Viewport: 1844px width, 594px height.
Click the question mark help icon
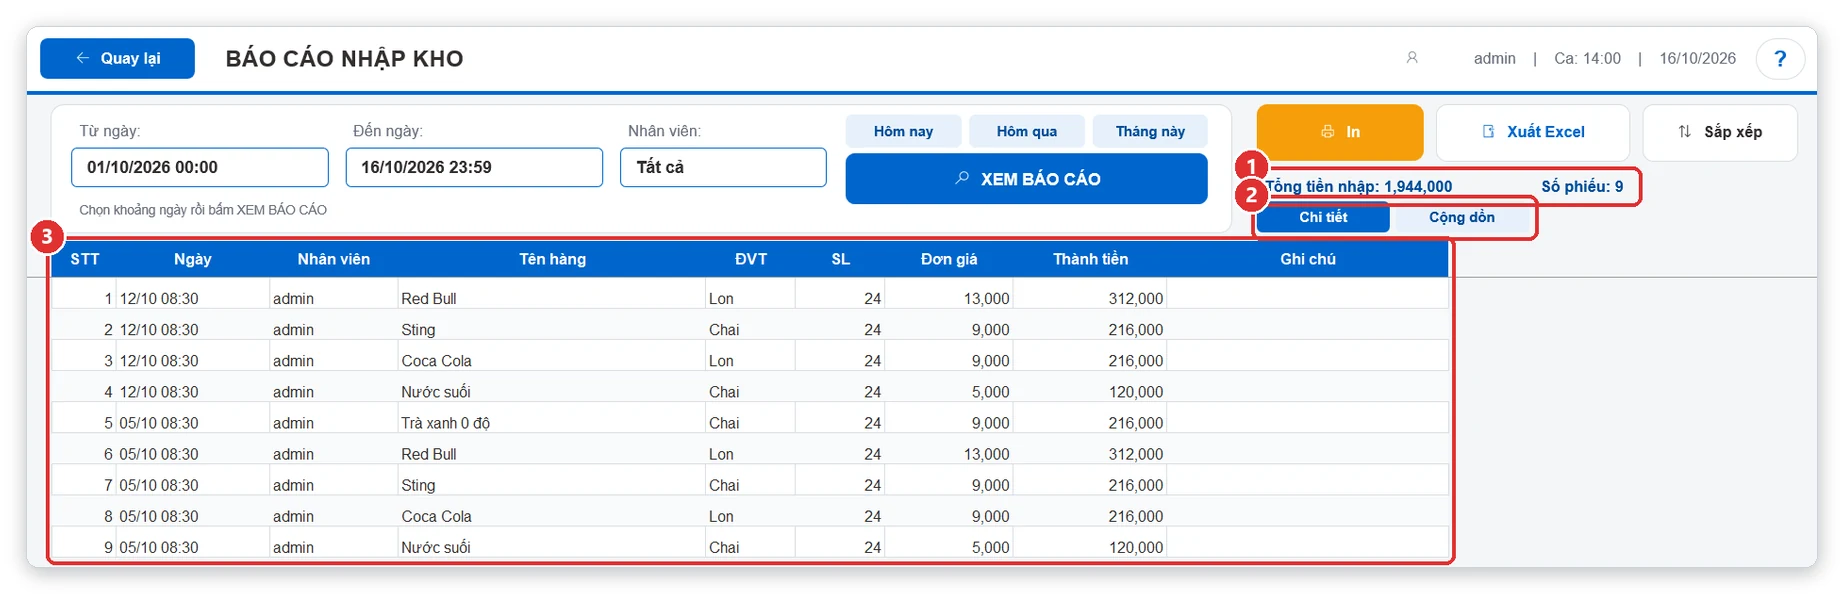pyautogui.click(x=1780, y=59)
